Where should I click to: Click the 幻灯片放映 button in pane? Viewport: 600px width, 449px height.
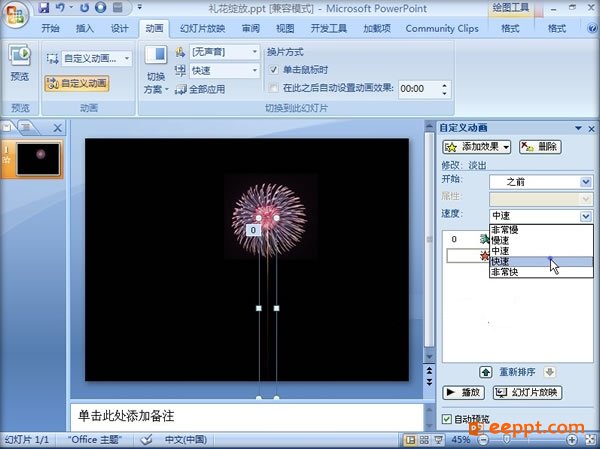(527, 392)
